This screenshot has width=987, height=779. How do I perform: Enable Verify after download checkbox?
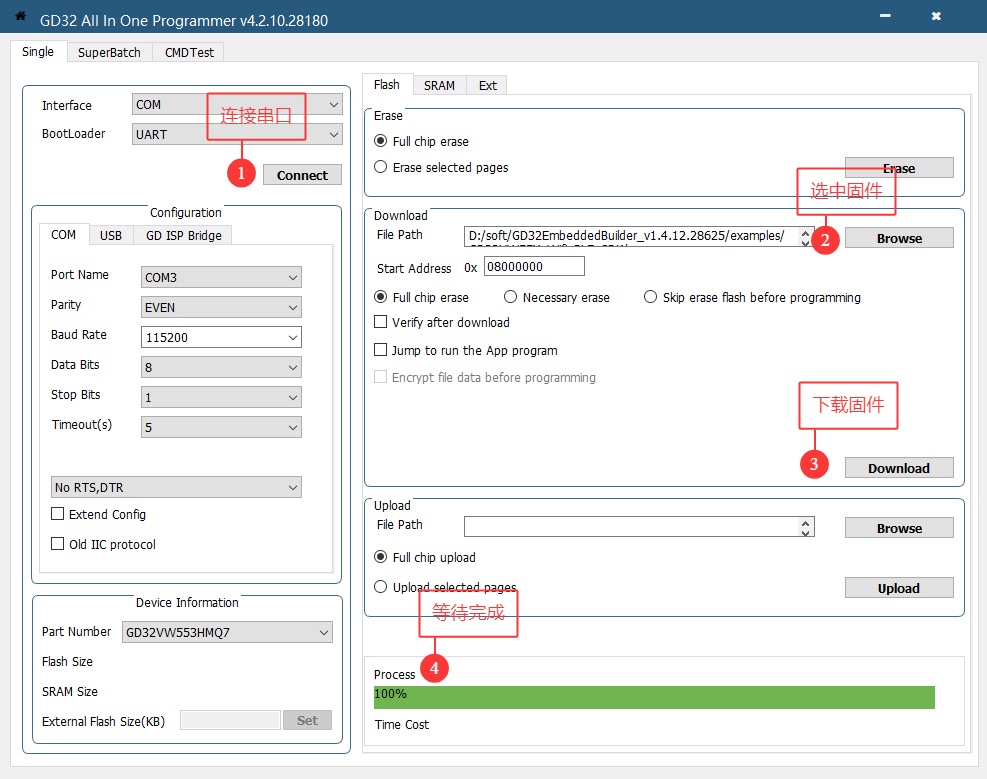pos(380,322)
